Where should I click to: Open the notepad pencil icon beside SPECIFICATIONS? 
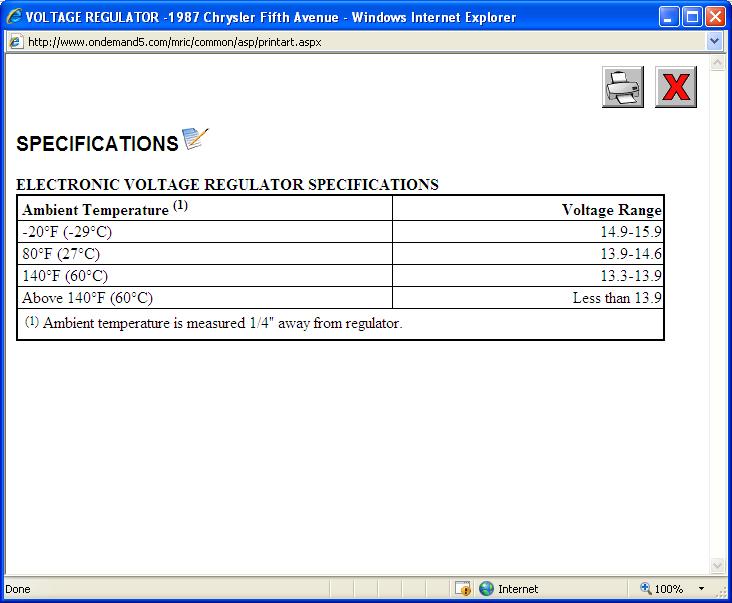pos(195,139)
